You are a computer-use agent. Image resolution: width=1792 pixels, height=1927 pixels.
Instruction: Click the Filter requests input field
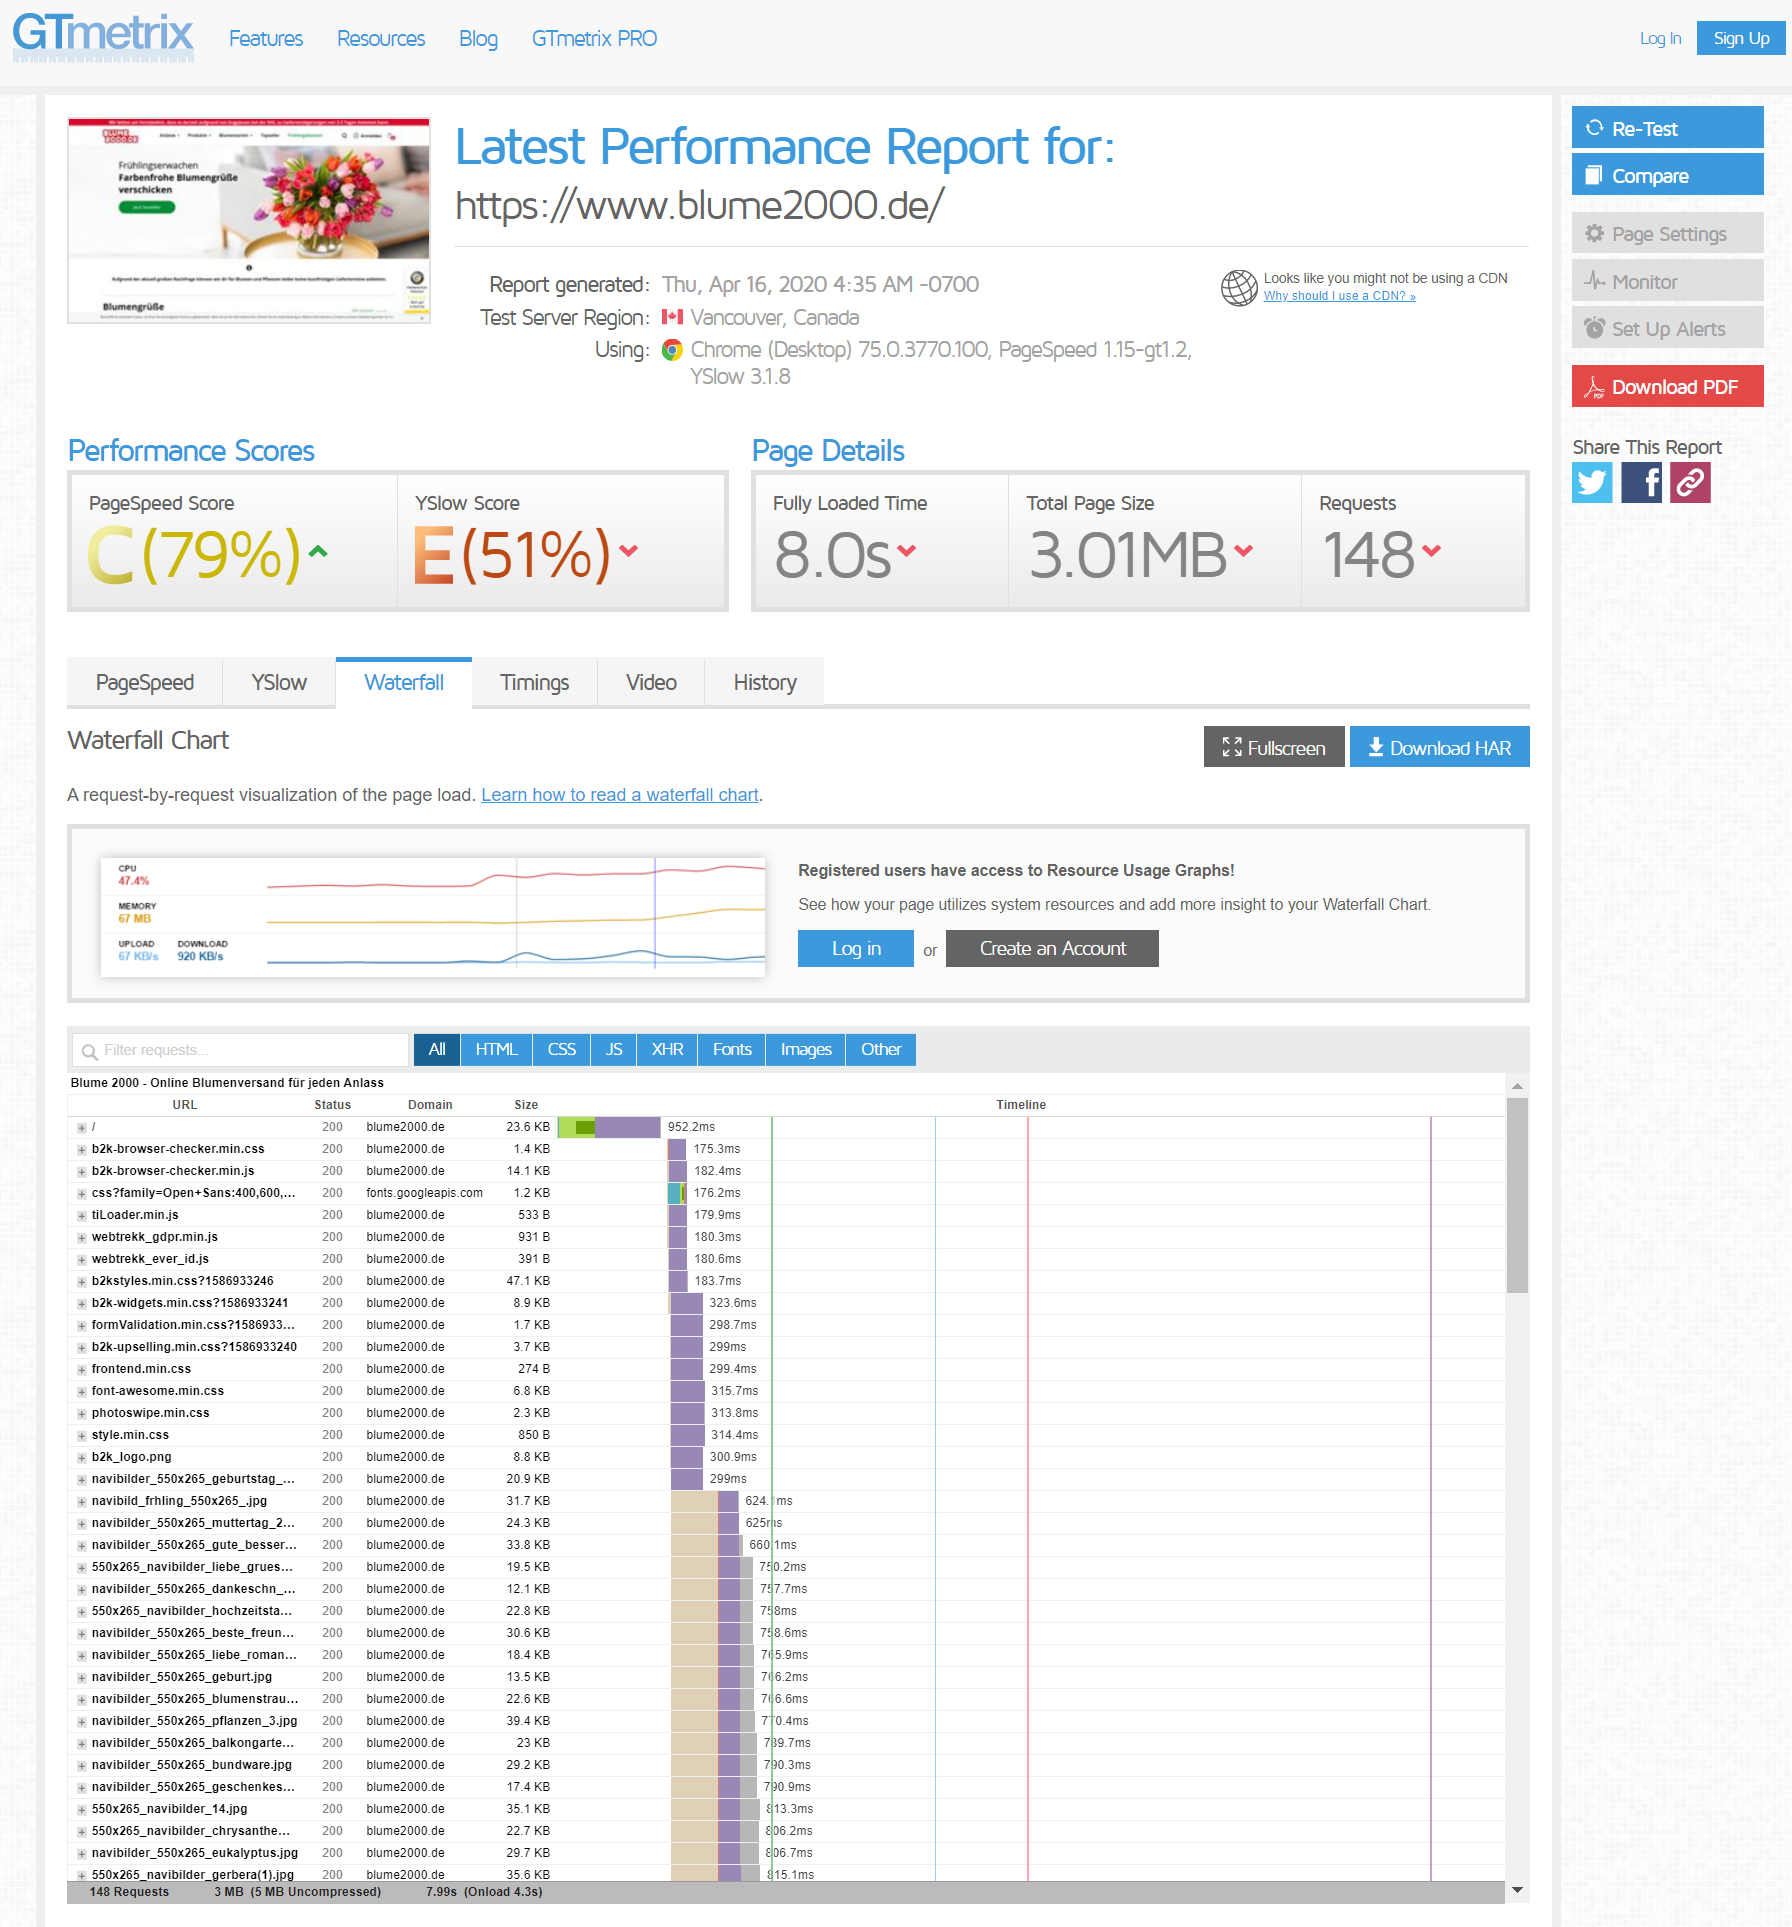tap(241, 1050)
